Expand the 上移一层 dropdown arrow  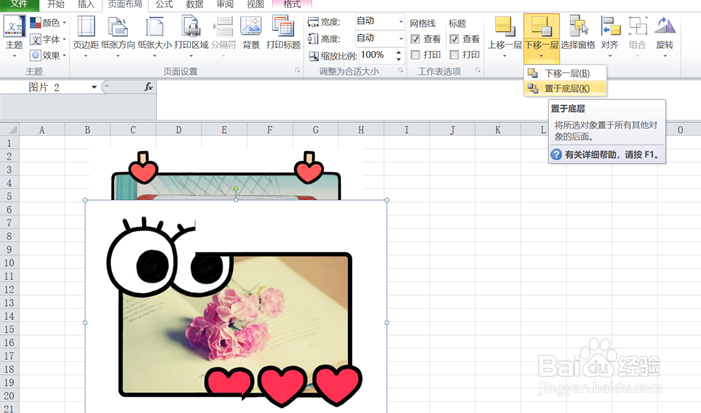[504, 56]
